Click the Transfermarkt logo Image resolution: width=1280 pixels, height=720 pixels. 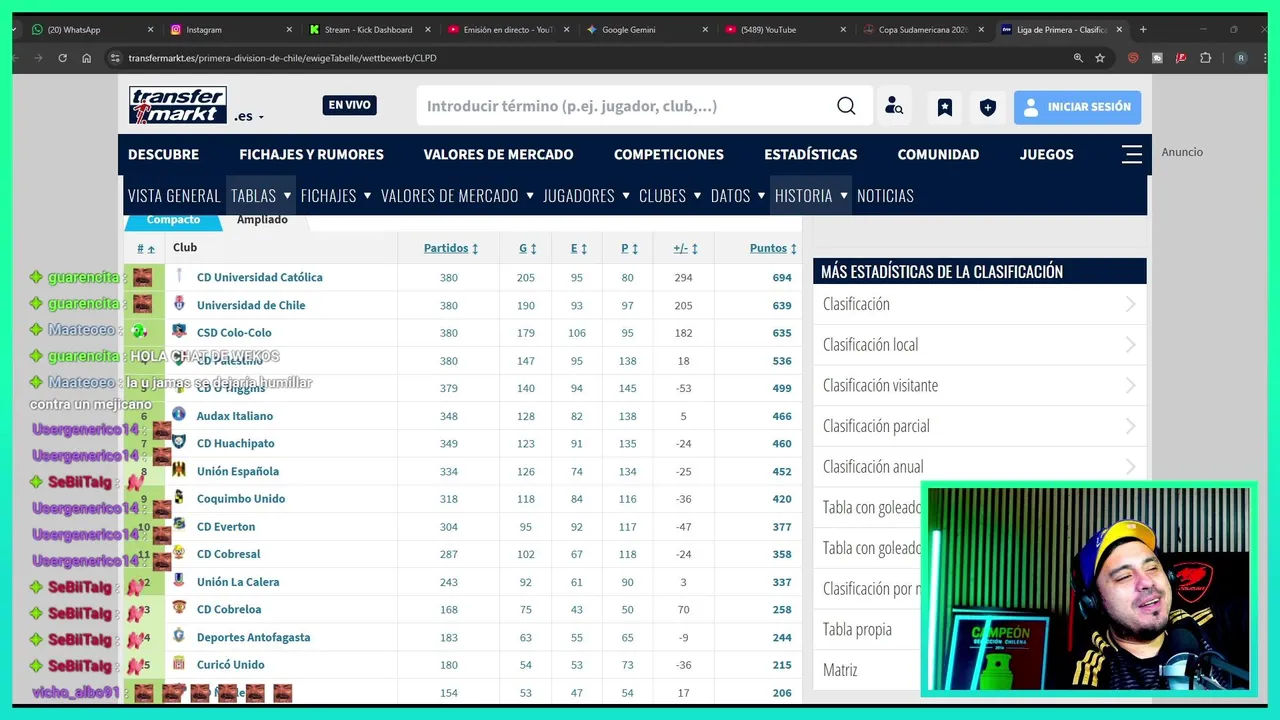178,105
